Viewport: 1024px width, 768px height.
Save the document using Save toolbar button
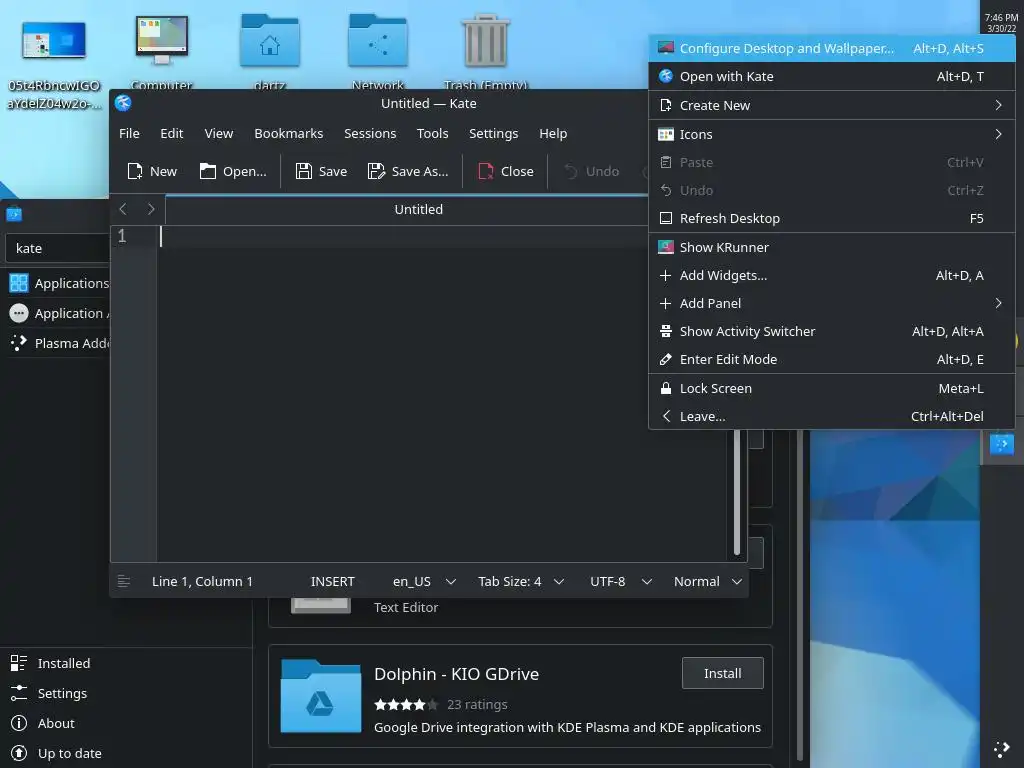(x=321, y=171)
